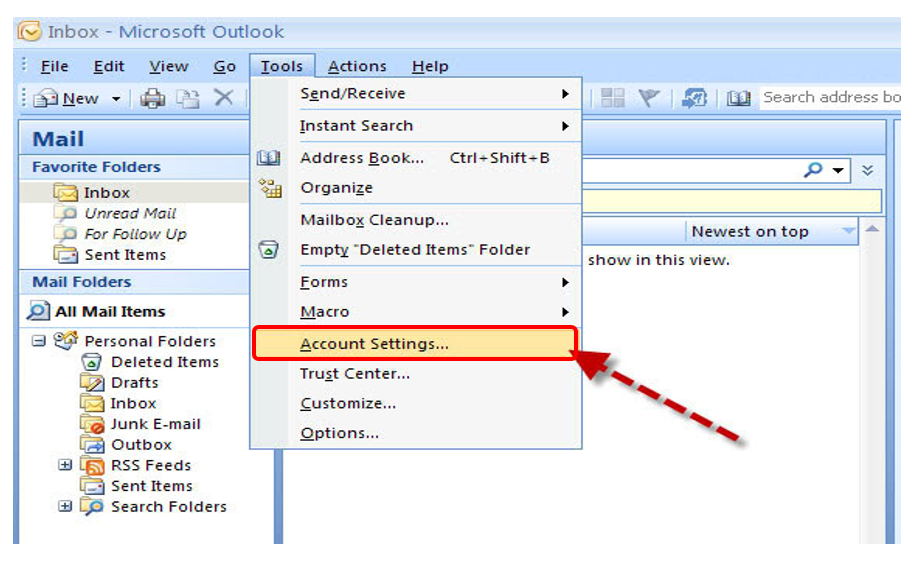Open the Go menu
Screen dimensions: 914x568
[x=224, y=66]
